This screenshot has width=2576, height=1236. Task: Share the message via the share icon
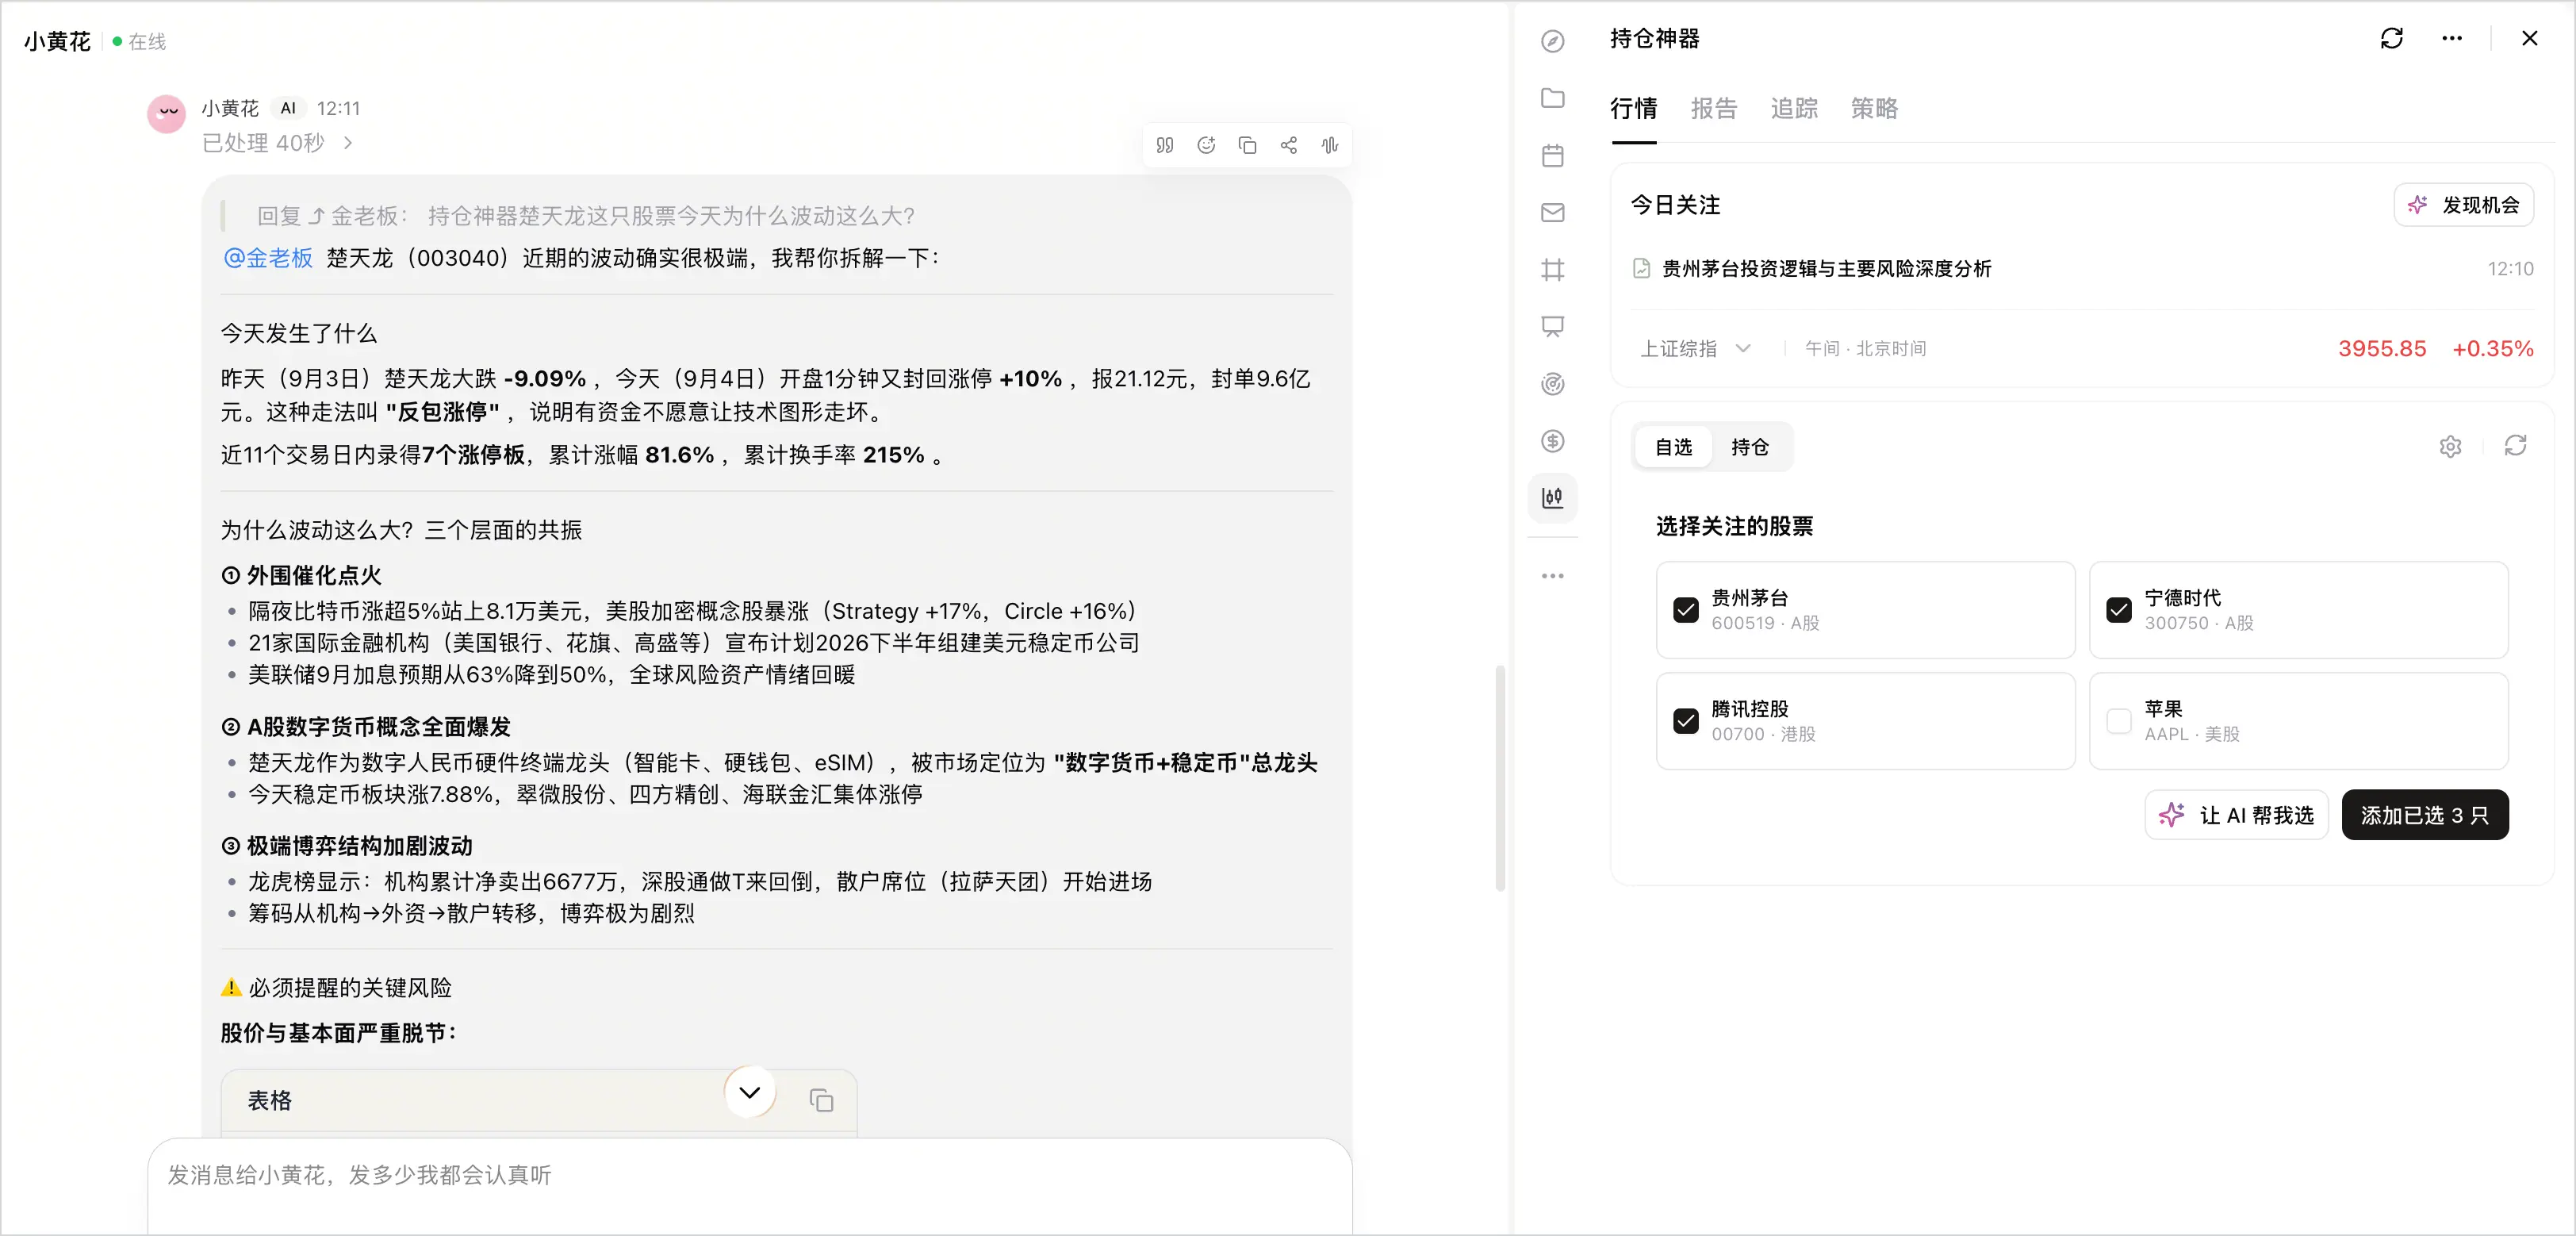1288,145
